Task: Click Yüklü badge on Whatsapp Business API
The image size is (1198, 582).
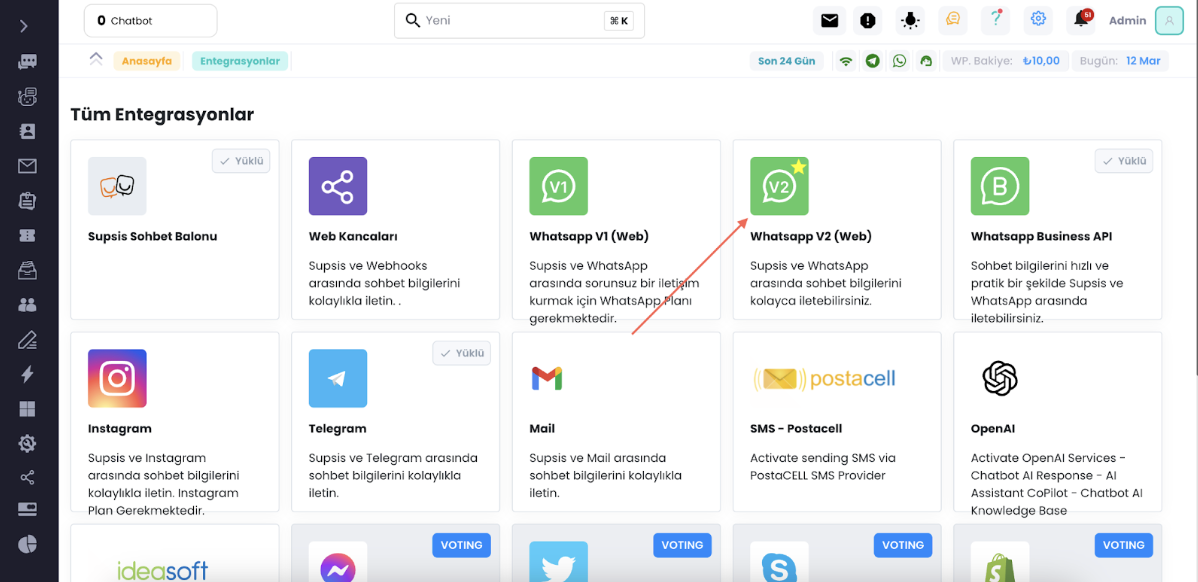Action: pos(1124,161)
